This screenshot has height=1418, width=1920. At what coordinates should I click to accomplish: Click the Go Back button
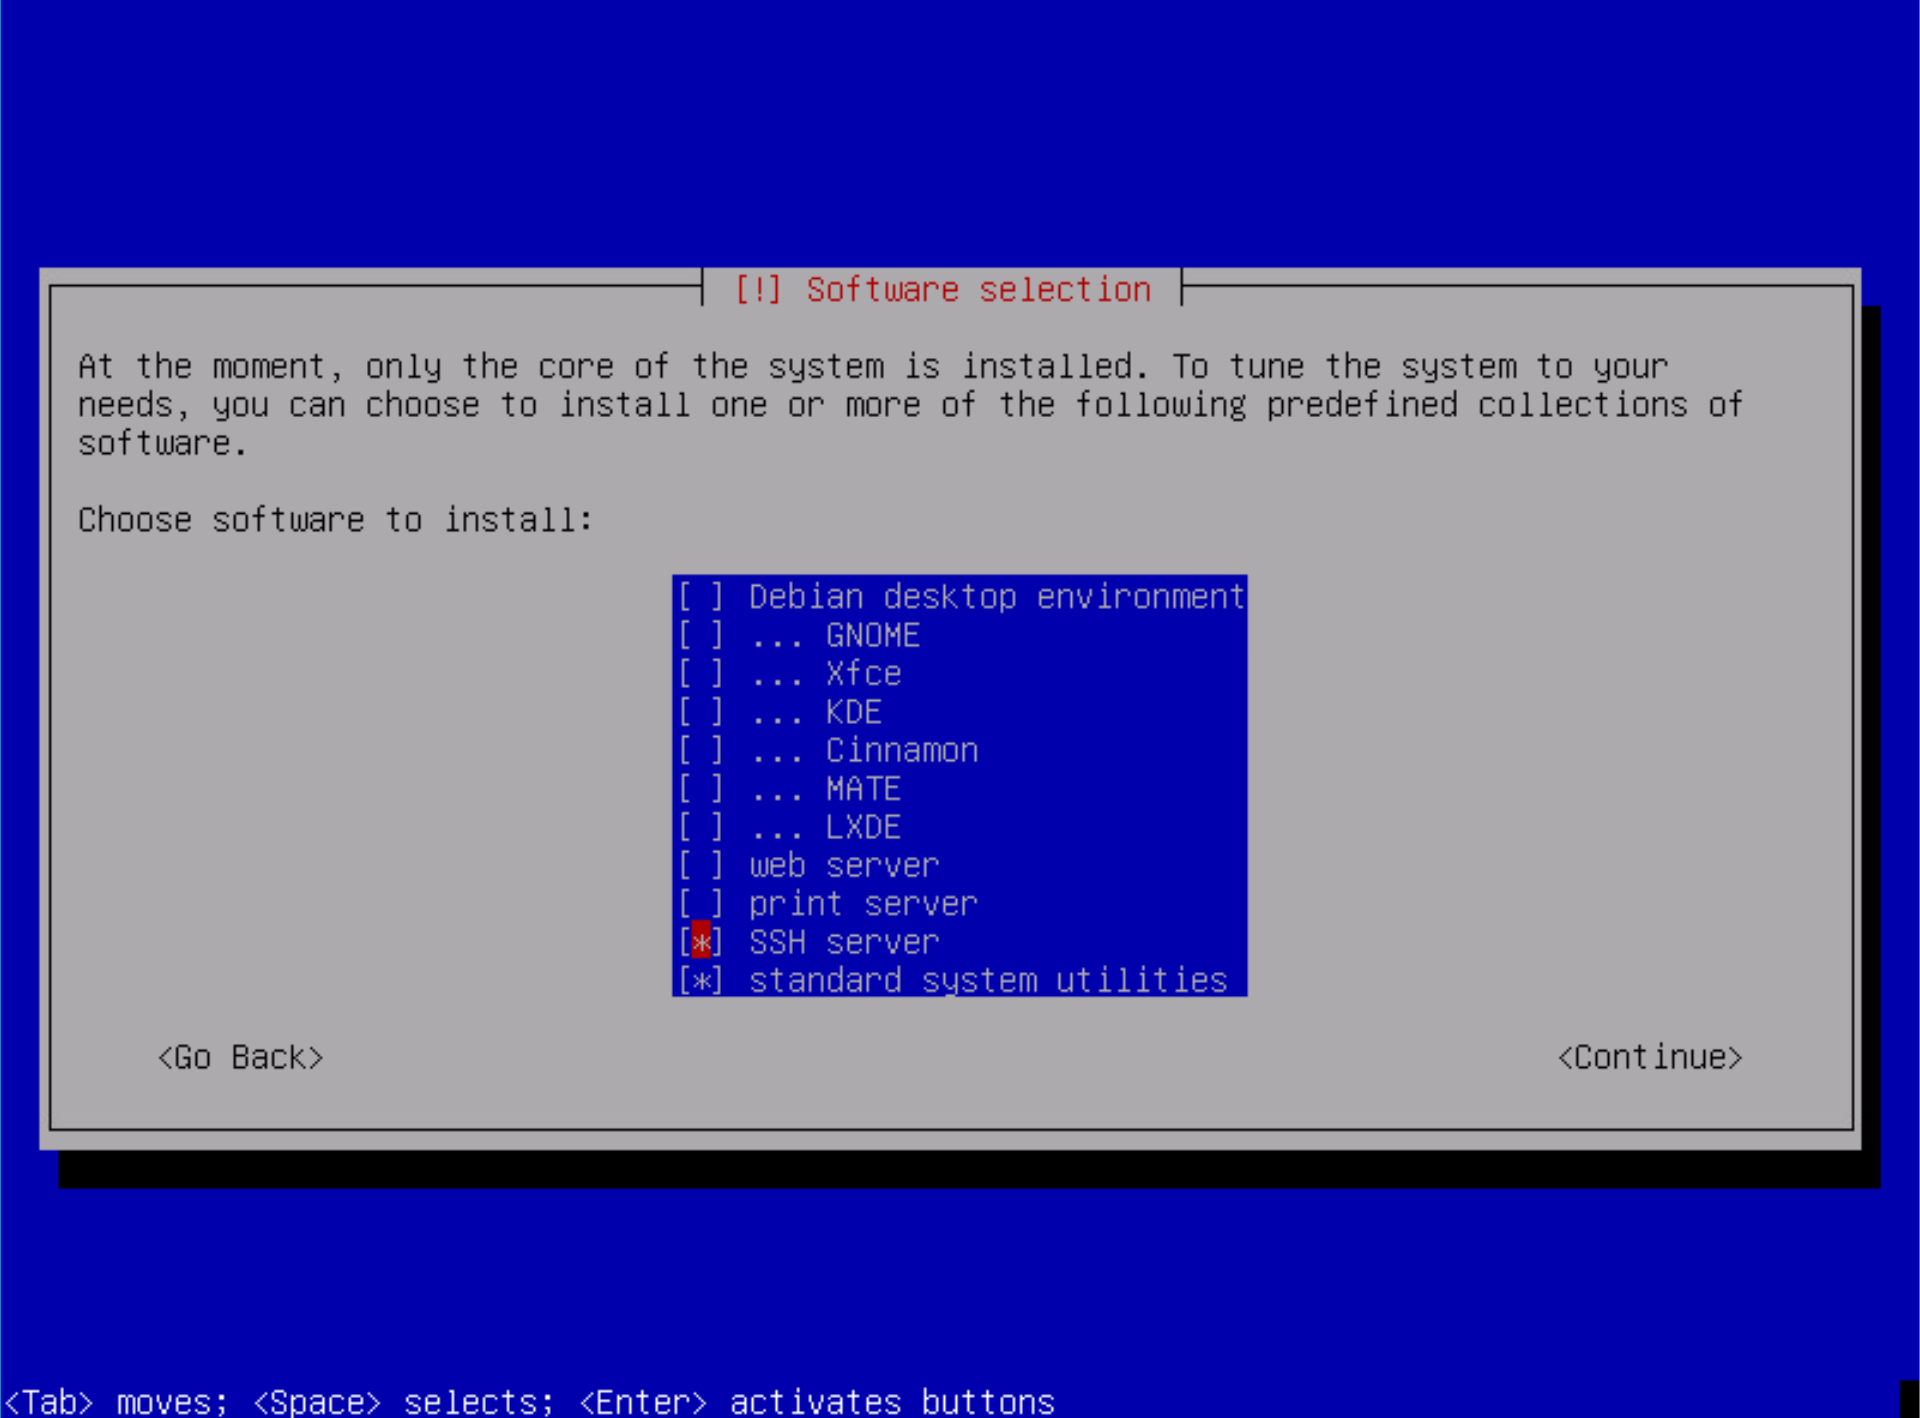click(x=241, y=1057)
